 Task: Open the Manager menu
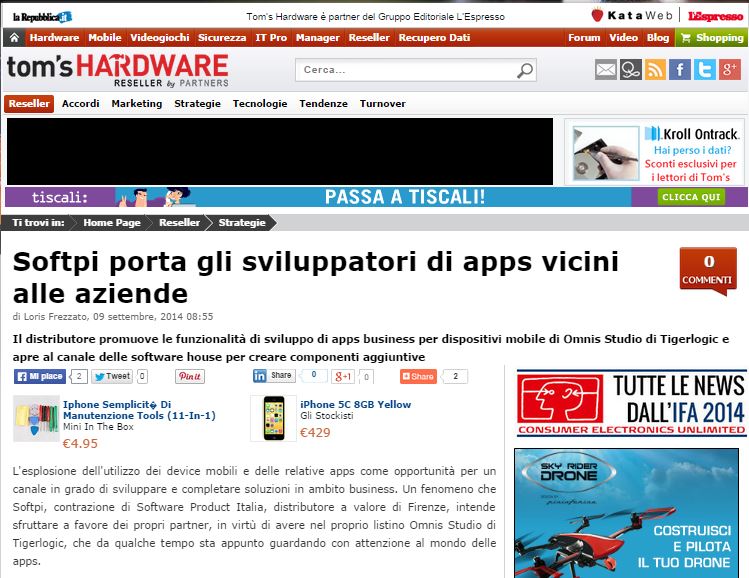pos(317,38)
